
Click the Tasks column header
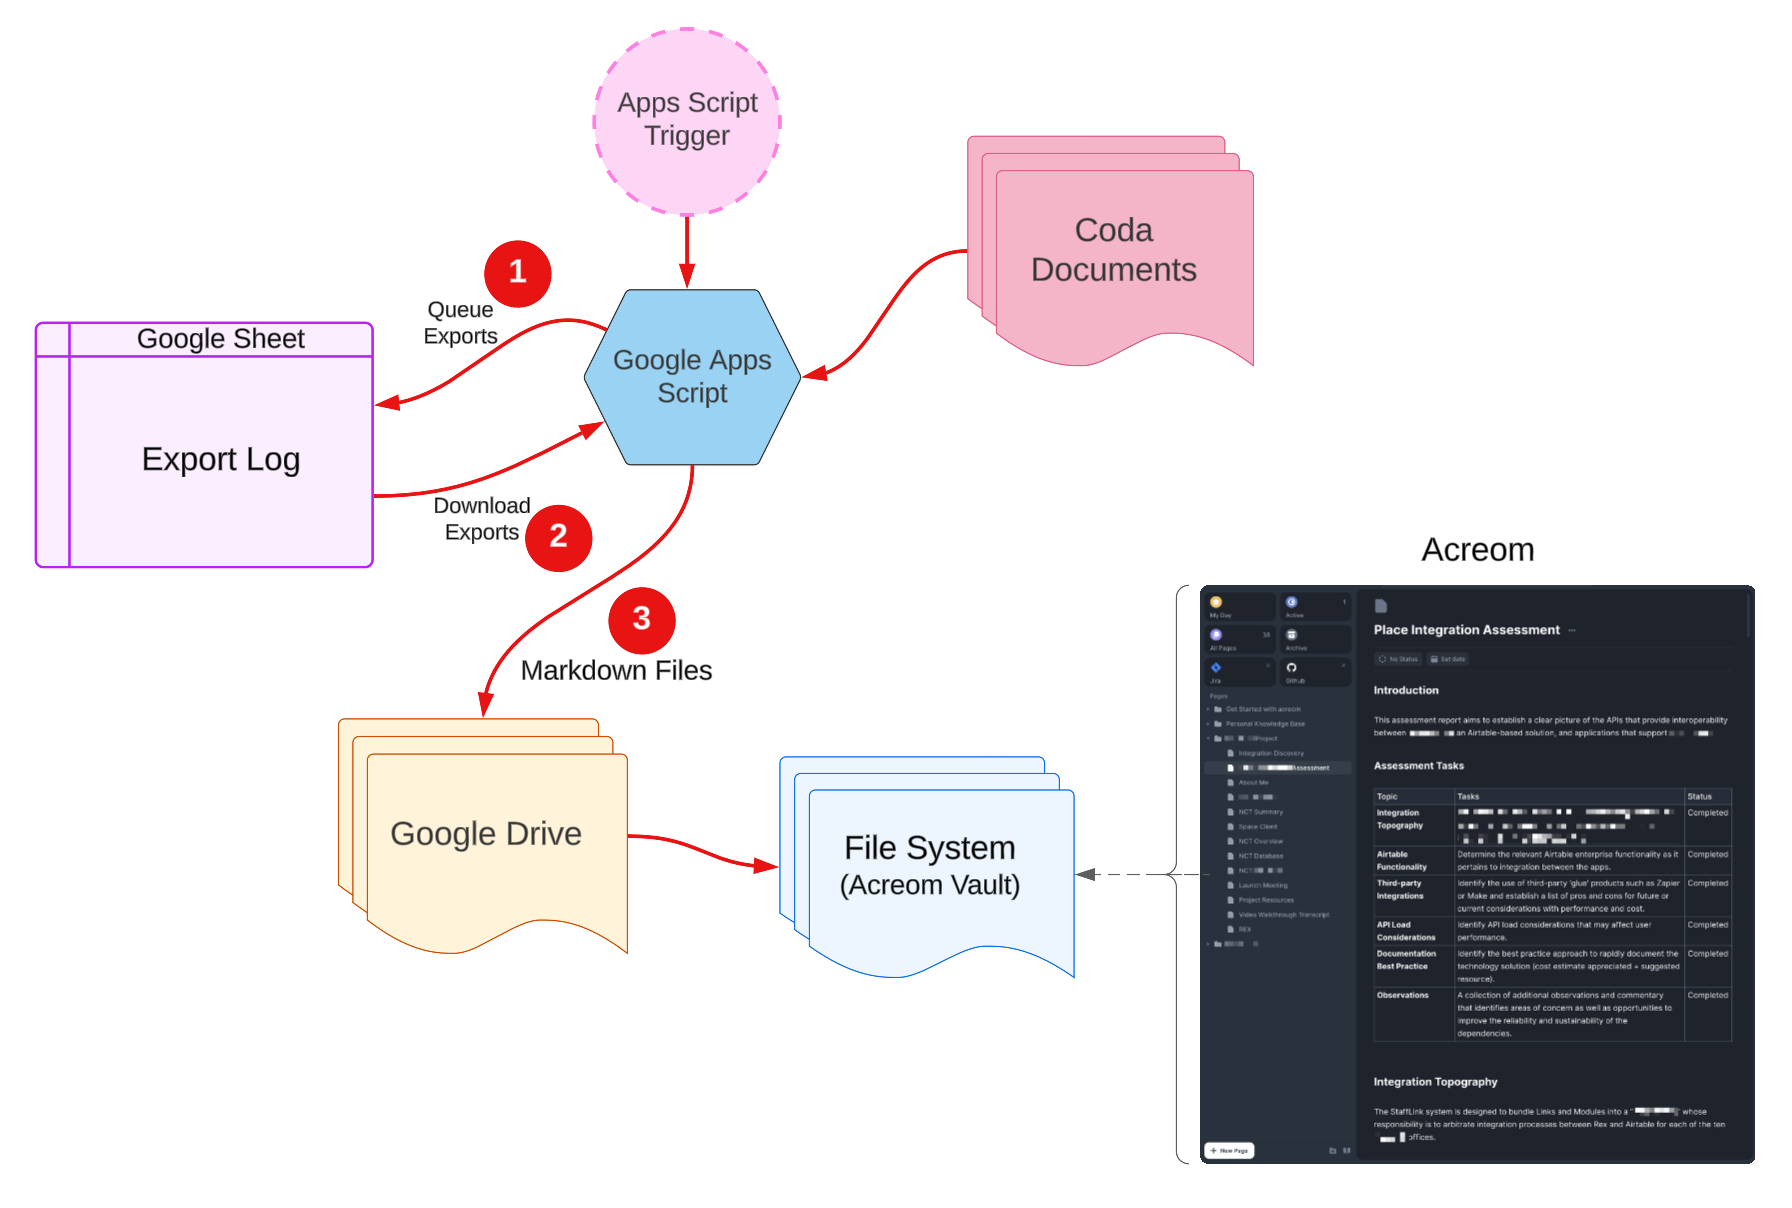(x=1569, y=797)
